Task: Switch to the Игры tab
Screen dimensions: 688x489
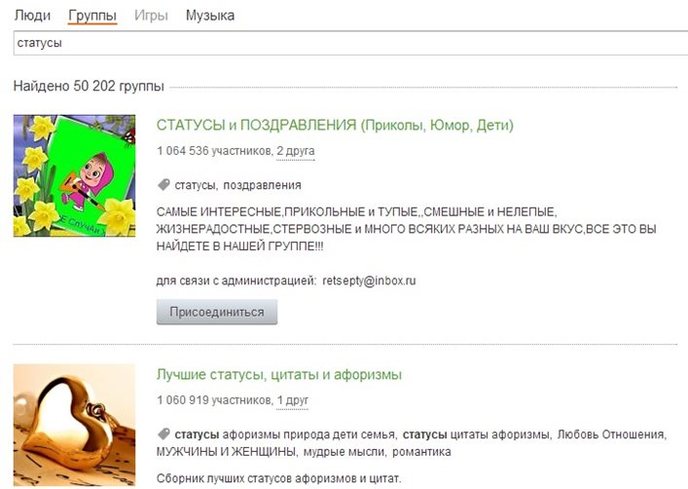Action: click(151, 15)
